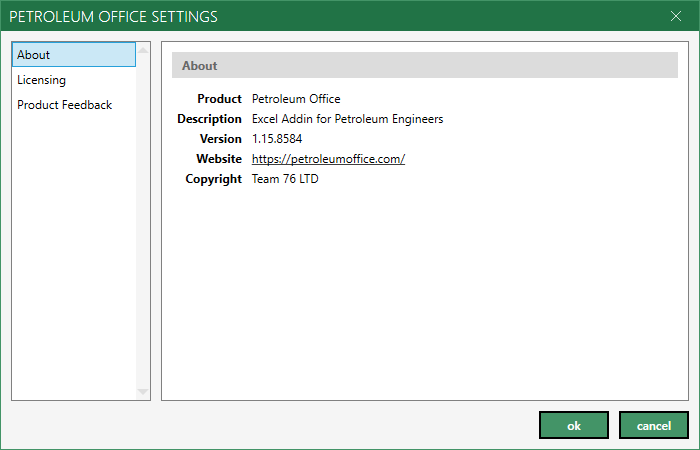The width and height of the screenshot is (700, 450).
Task: Click the Excel Addin for Petroleum Engineers text
Action: point(347,119)
